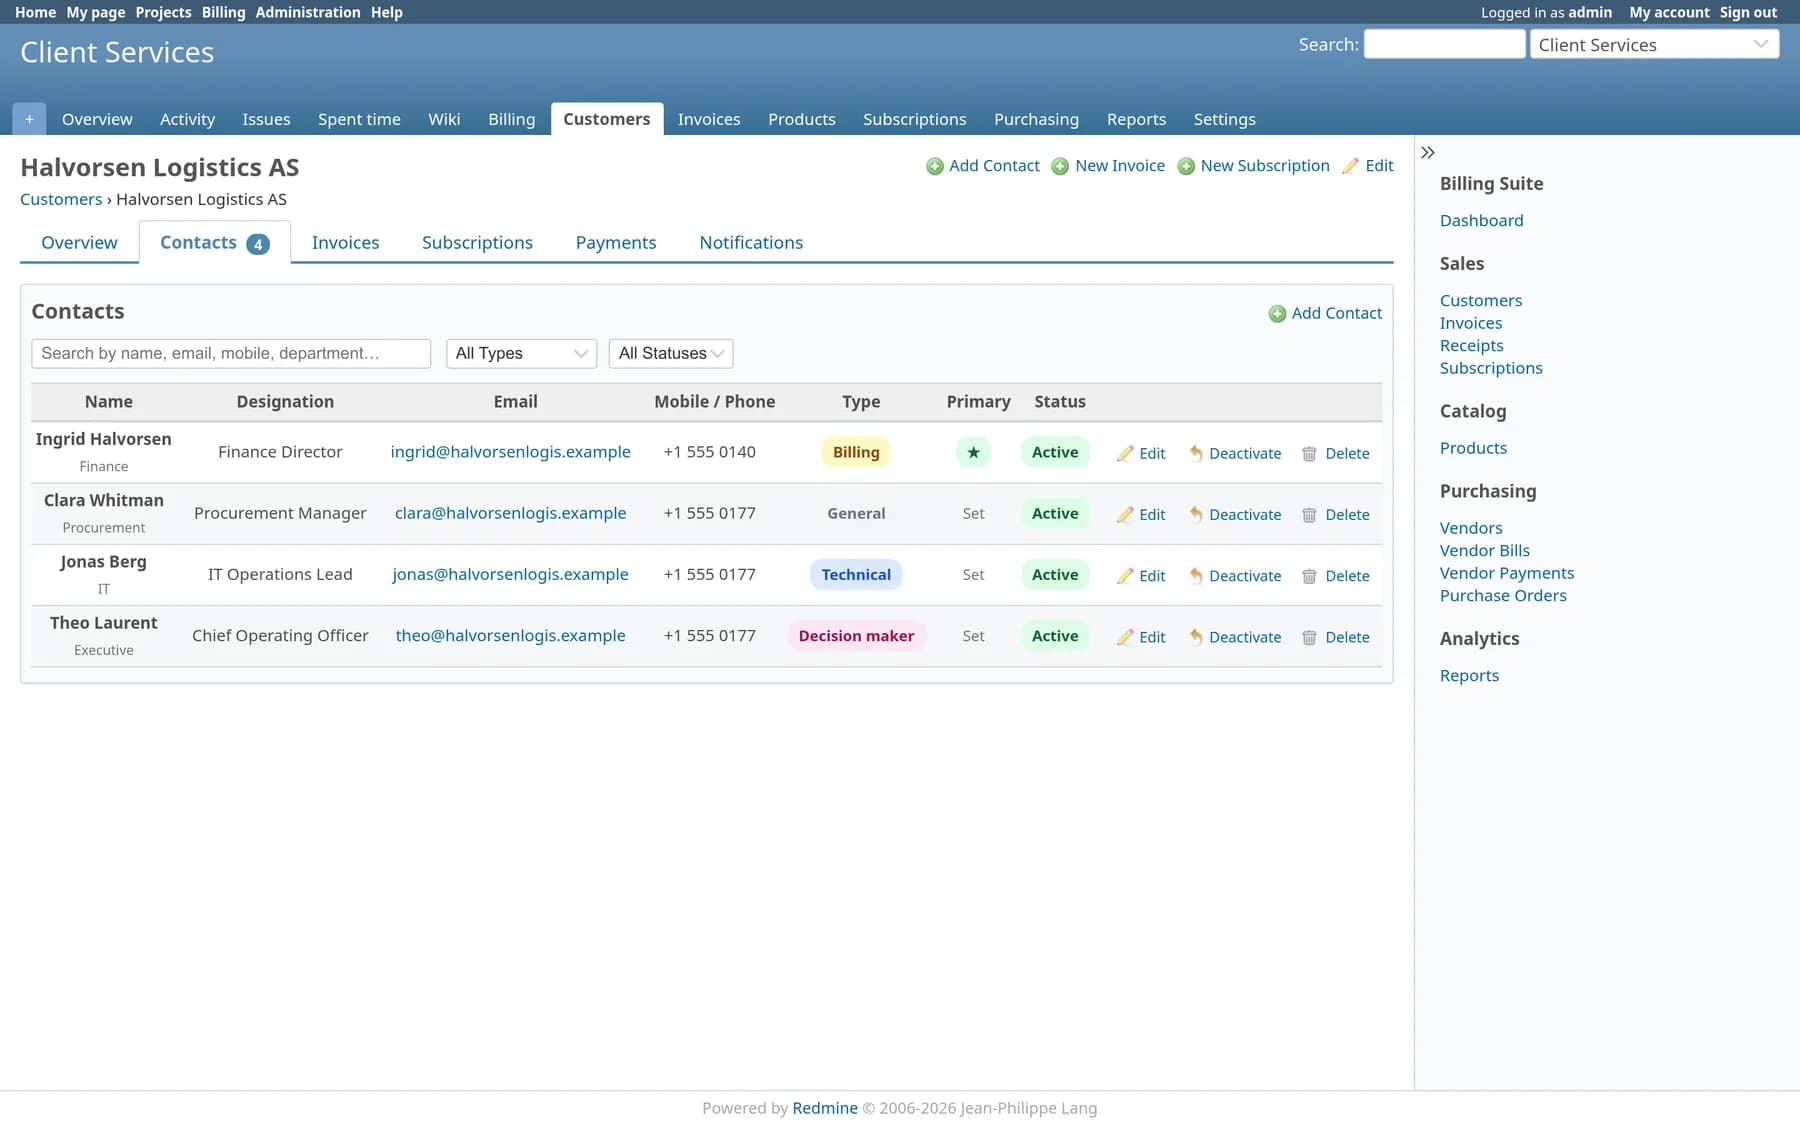Click the Redmine footer link
Image resolution: width=1800 pixels, height=1125 pixels.
(x=824, y=1108)
